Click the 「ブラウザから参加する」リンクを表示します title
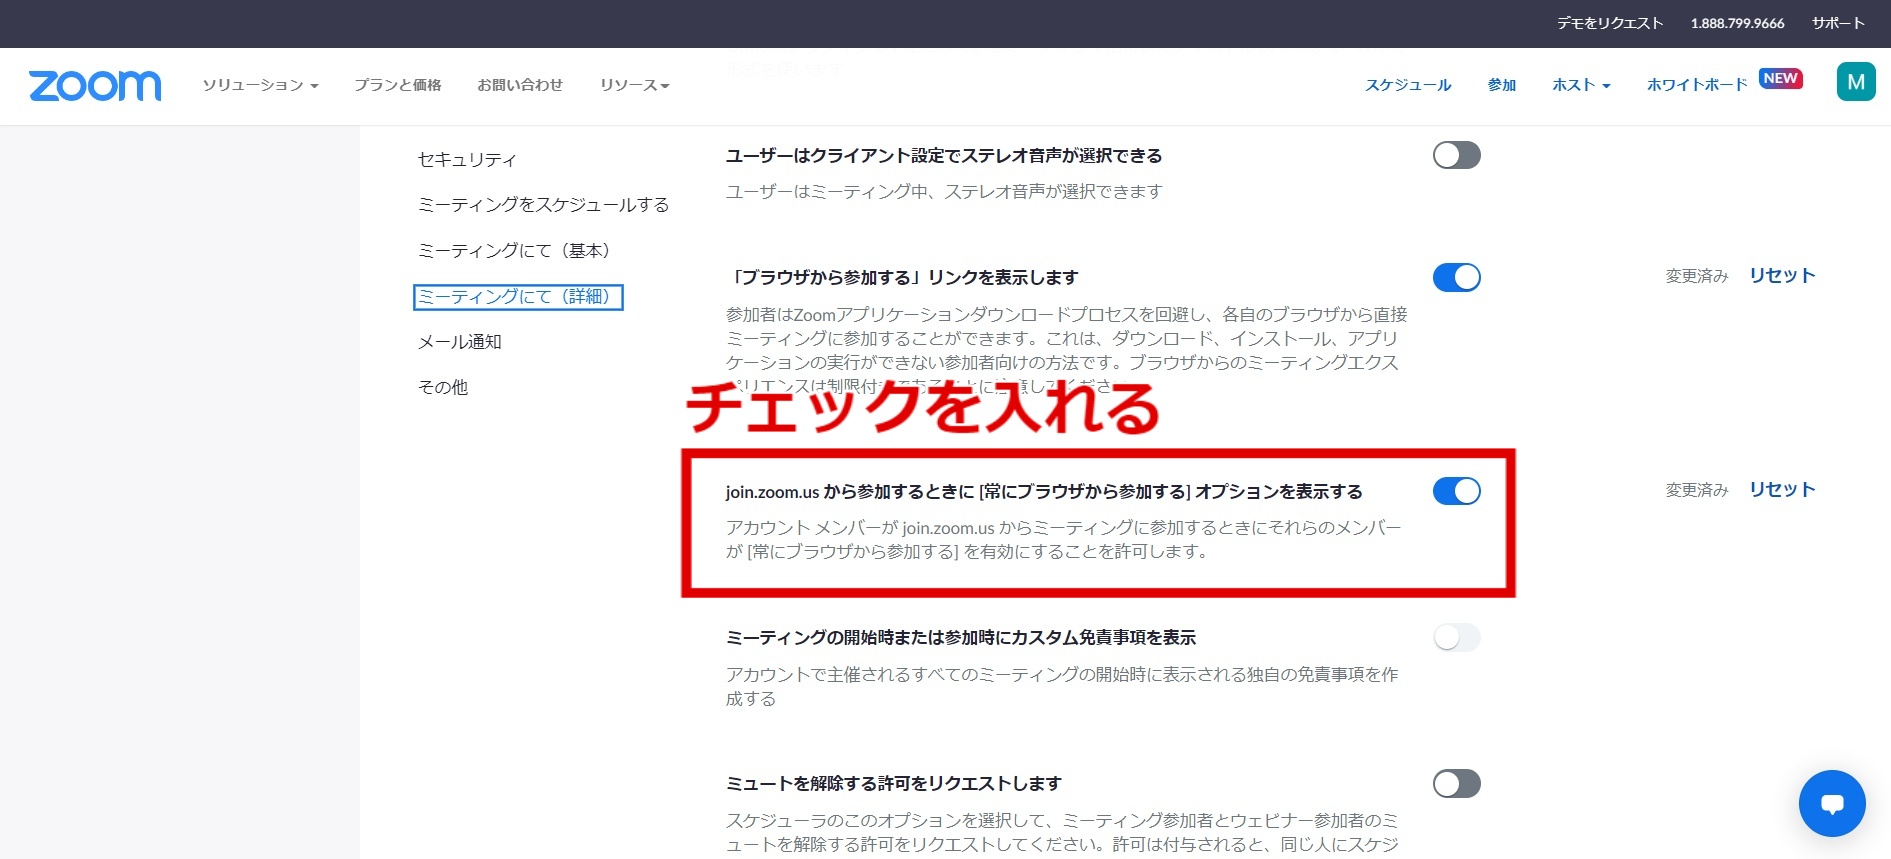 pos(903,278)
